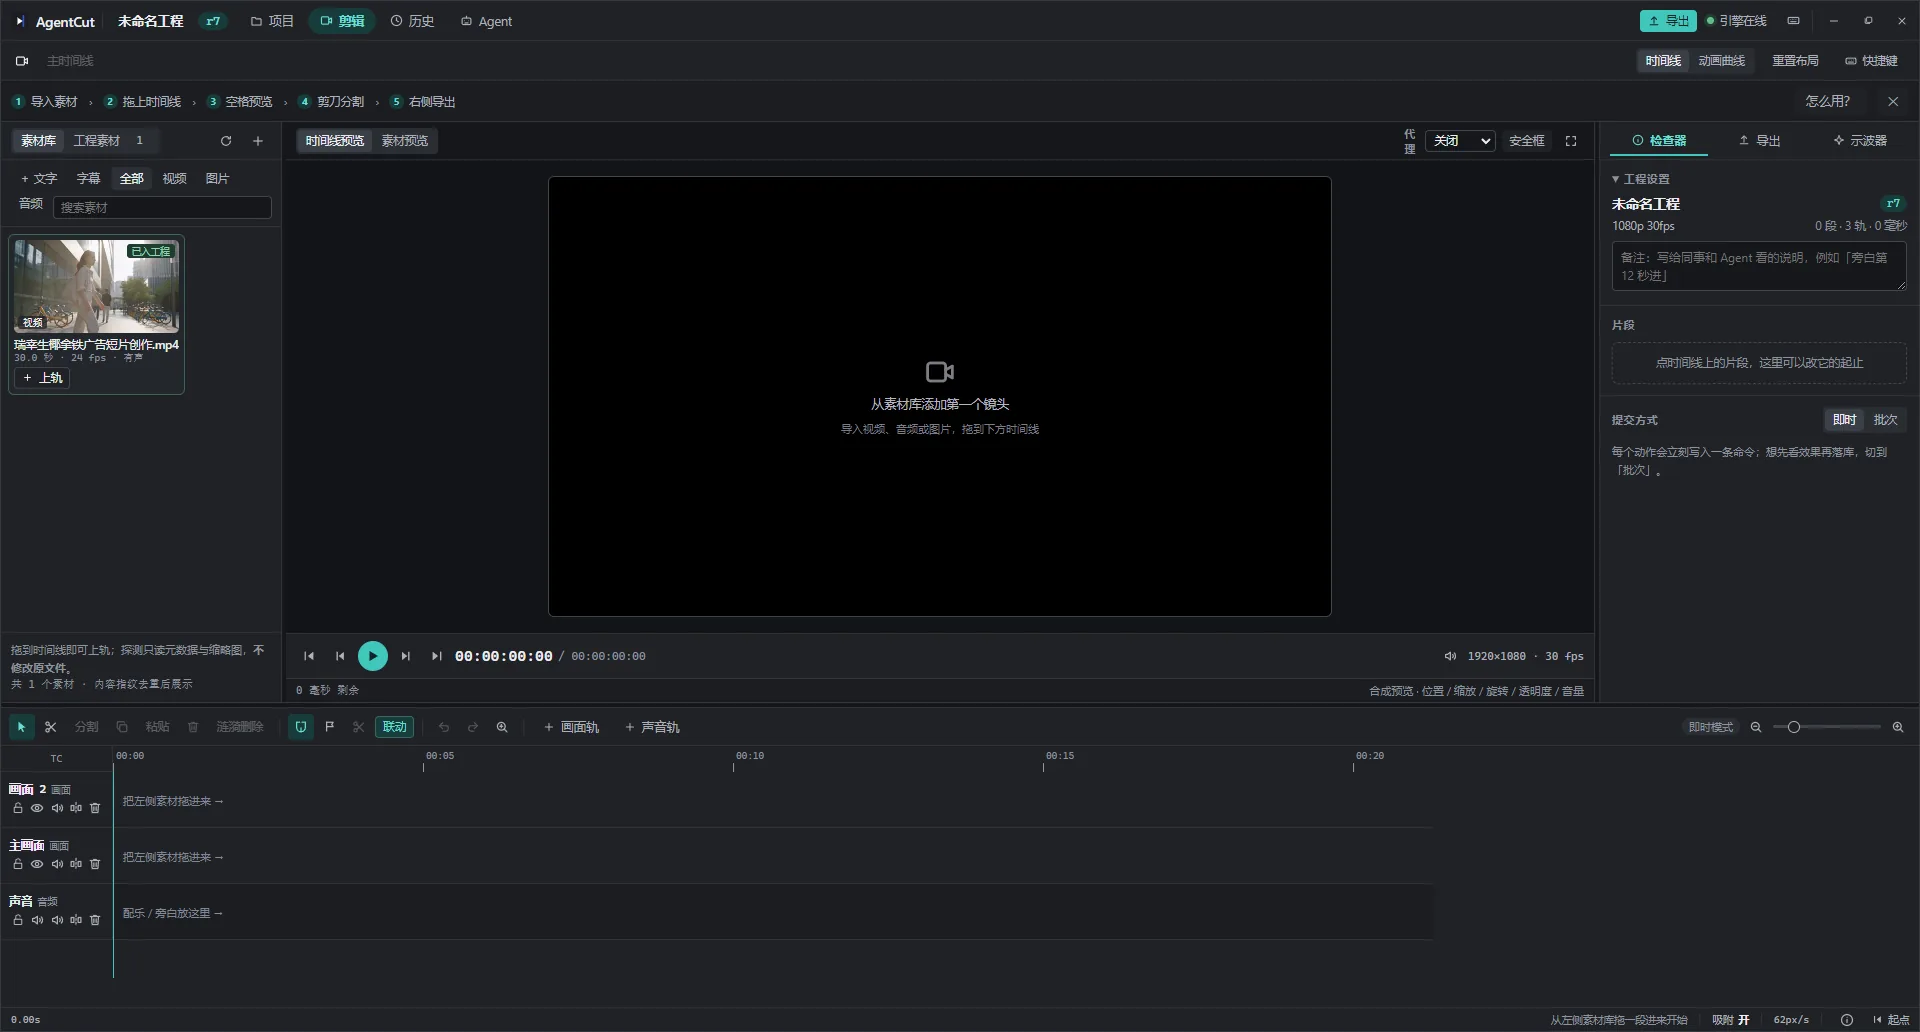Adjust the timeline zoom slider handle
Viewport: 1920px width, 1032px height.
(x=1794, y=727)
